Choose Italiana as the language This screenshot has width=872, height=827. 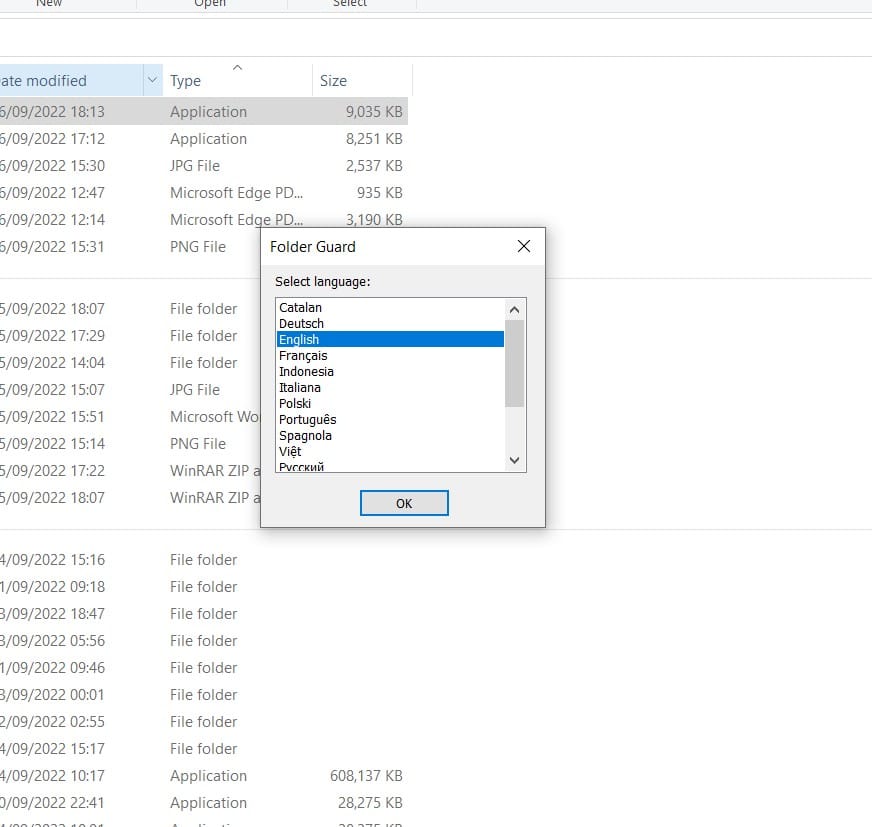coord(390,388)
